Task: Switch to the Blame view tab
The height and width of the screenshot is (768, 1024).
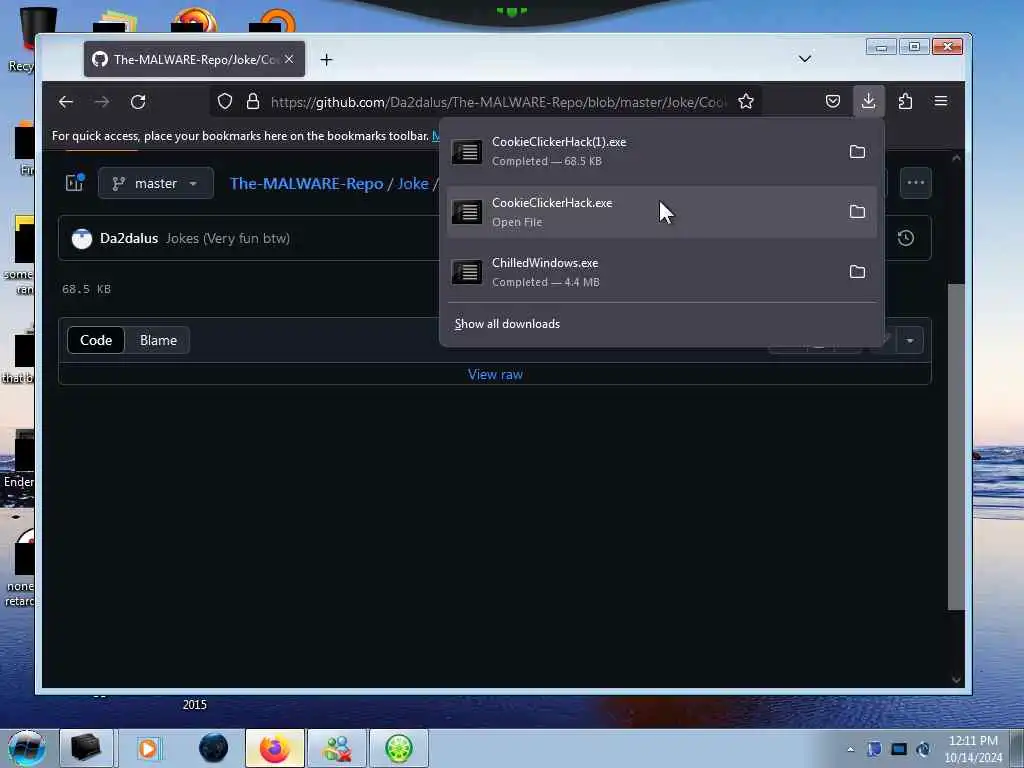Action: (158, 340)
